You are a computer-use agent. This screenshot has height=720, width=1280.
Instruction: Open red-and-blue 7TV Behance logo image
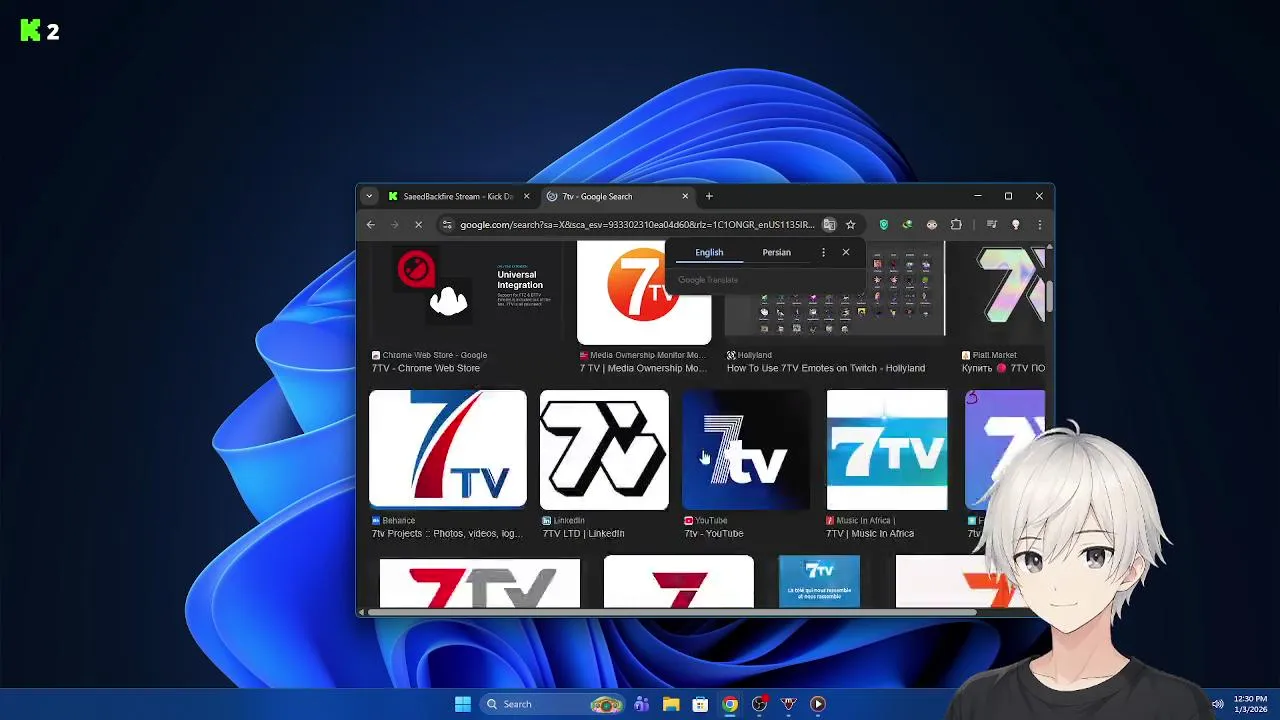tap(447, 450)
